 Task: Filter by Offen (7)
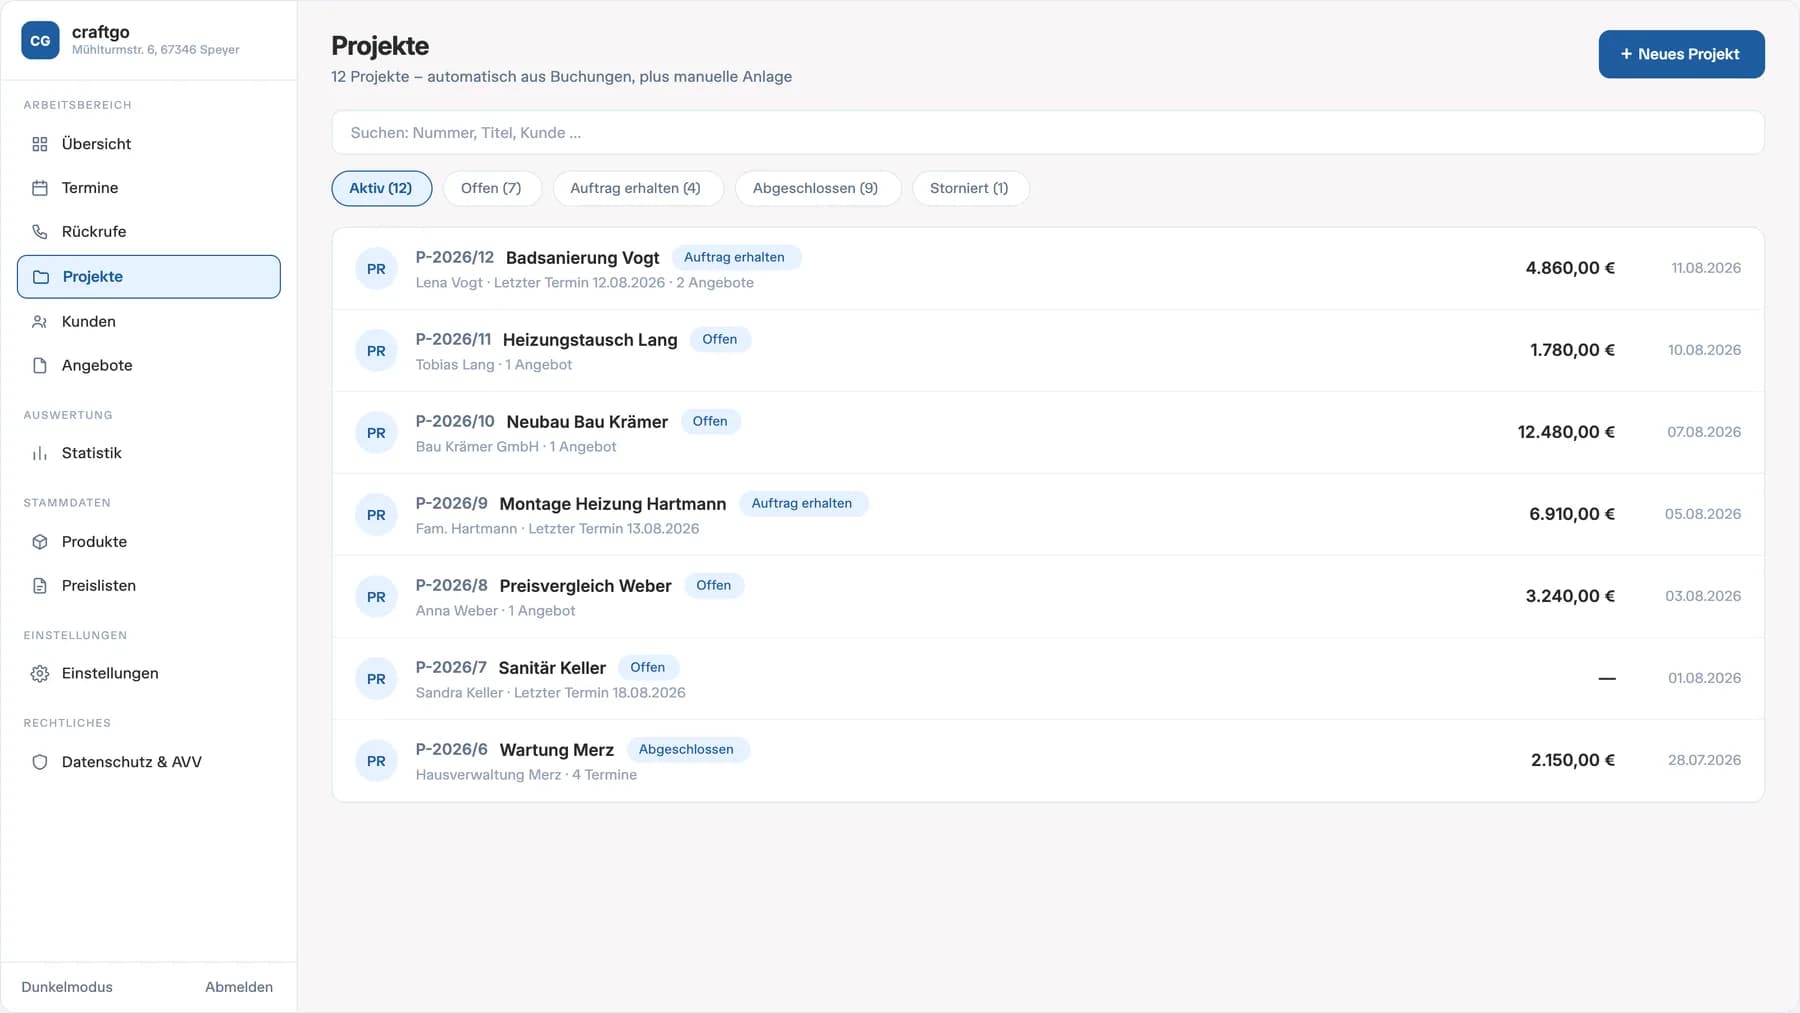491,188
